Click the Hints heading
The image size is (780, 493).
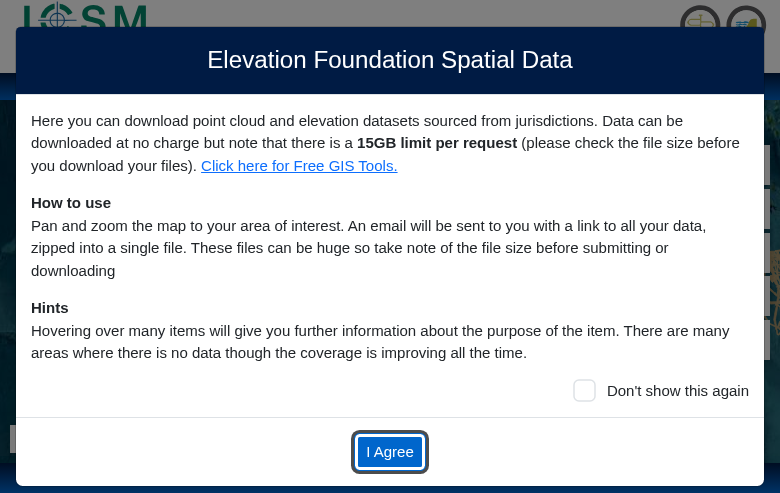tap(50, 308)
